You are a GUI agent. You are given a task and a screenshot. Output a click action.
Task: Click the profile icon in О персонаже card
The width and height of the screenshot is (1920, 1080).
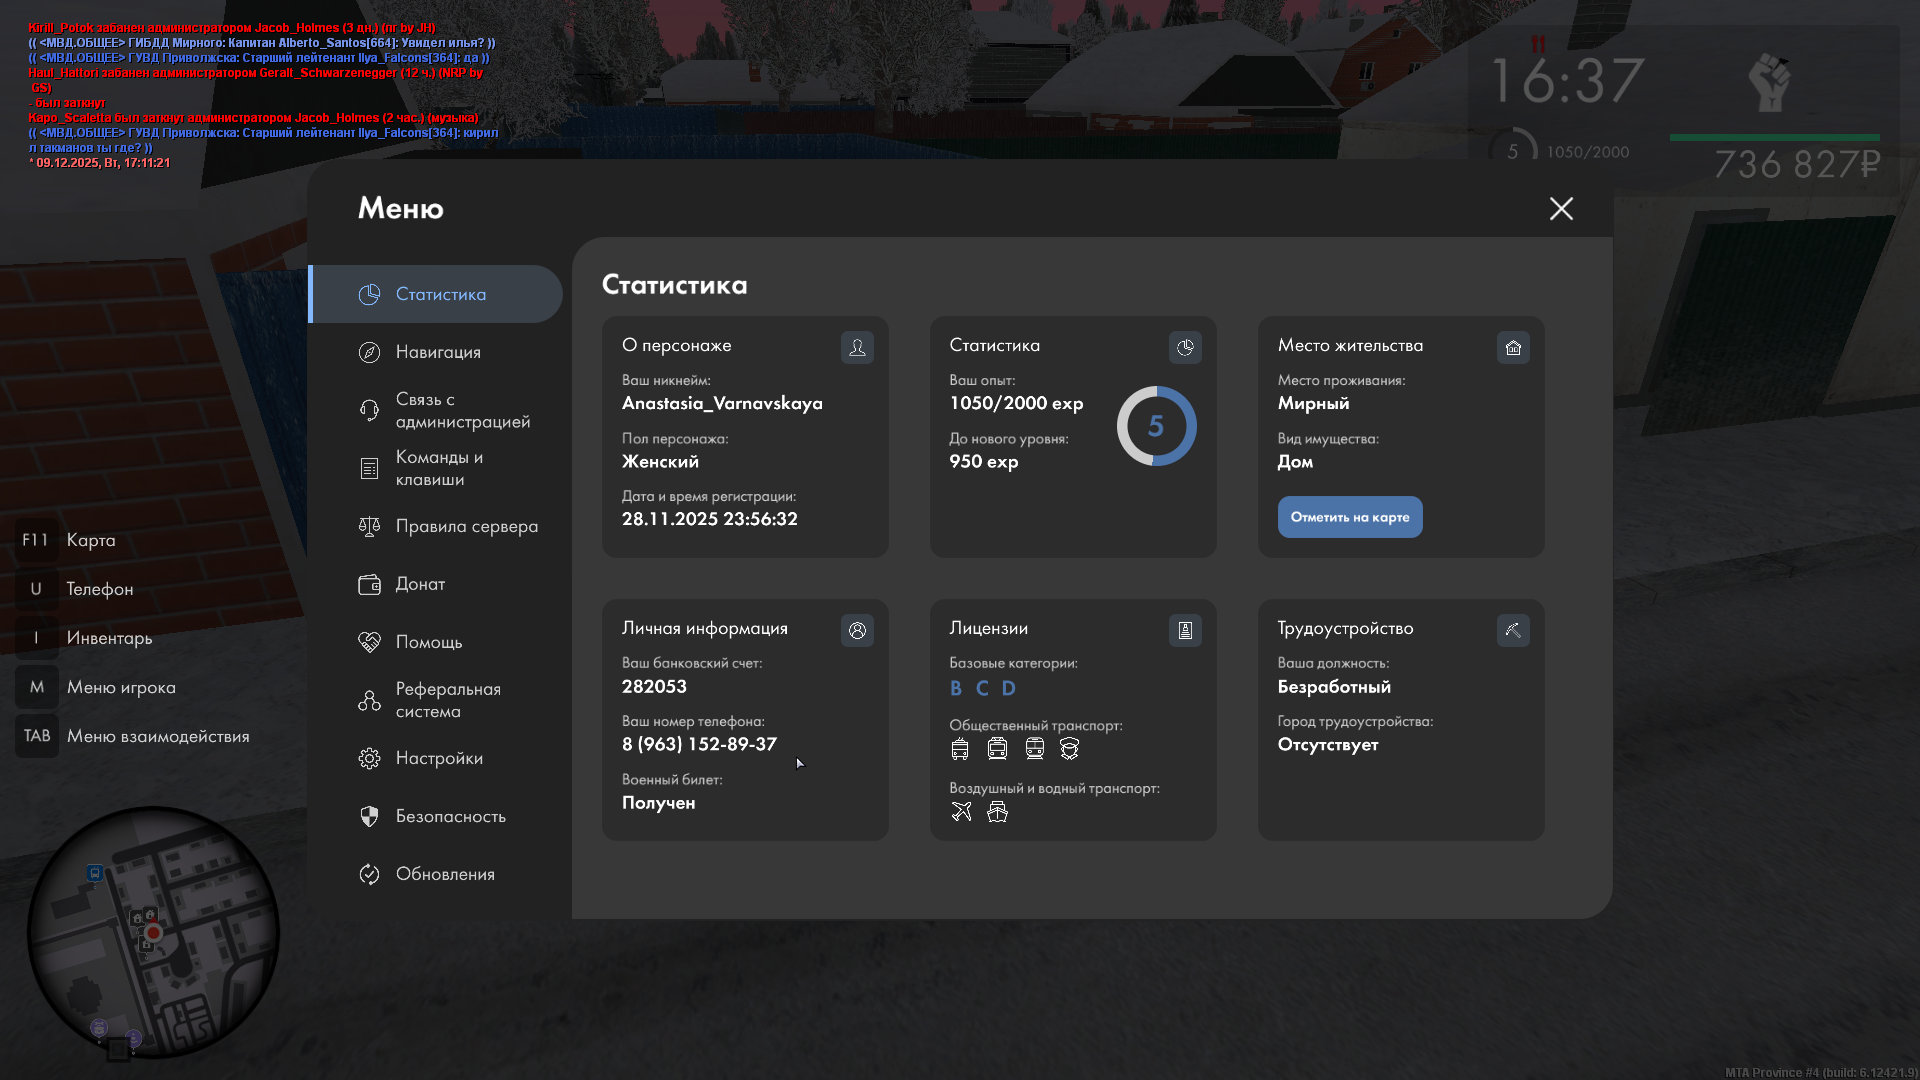[857, 347]
